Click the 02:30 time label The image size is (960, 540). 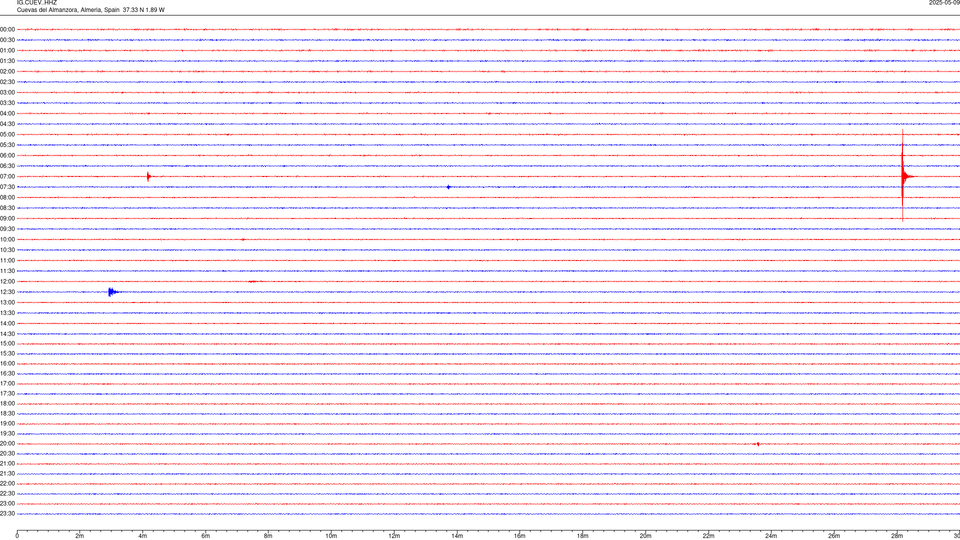tap(7, 82)
